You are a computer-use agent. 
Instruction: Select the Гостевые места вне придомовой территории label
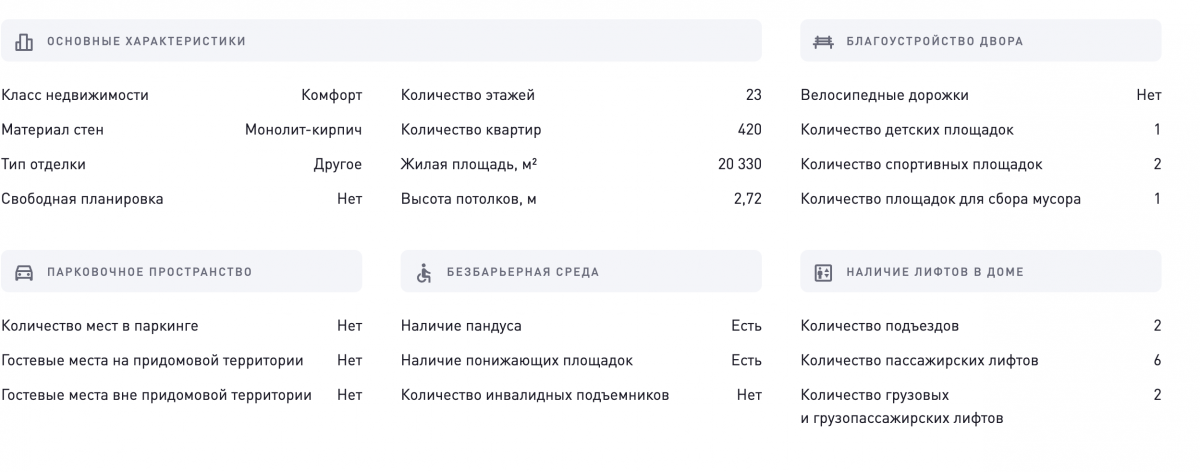pyautogui.click(x=156, y=395)
